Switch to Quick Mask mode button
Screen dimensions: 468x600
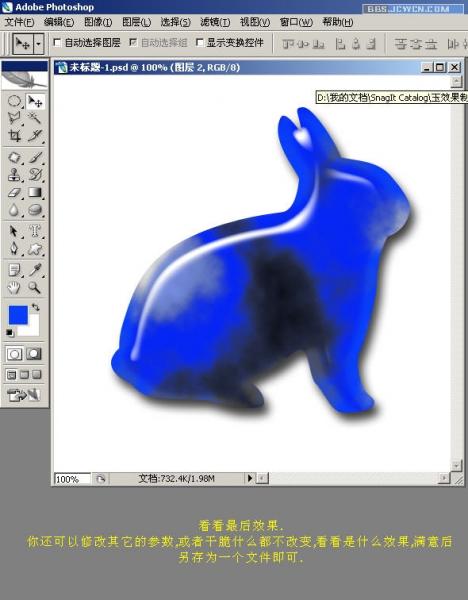pos(34,354)
